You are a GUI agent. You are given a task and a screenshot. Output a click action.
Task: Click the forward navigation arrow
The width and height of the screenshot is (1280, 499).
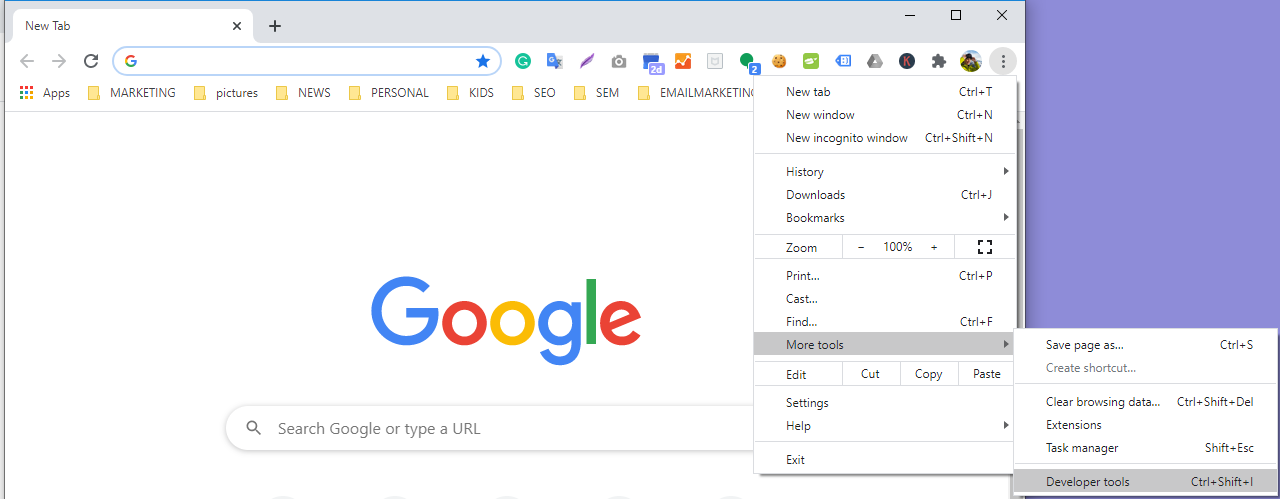pos(59,61)
